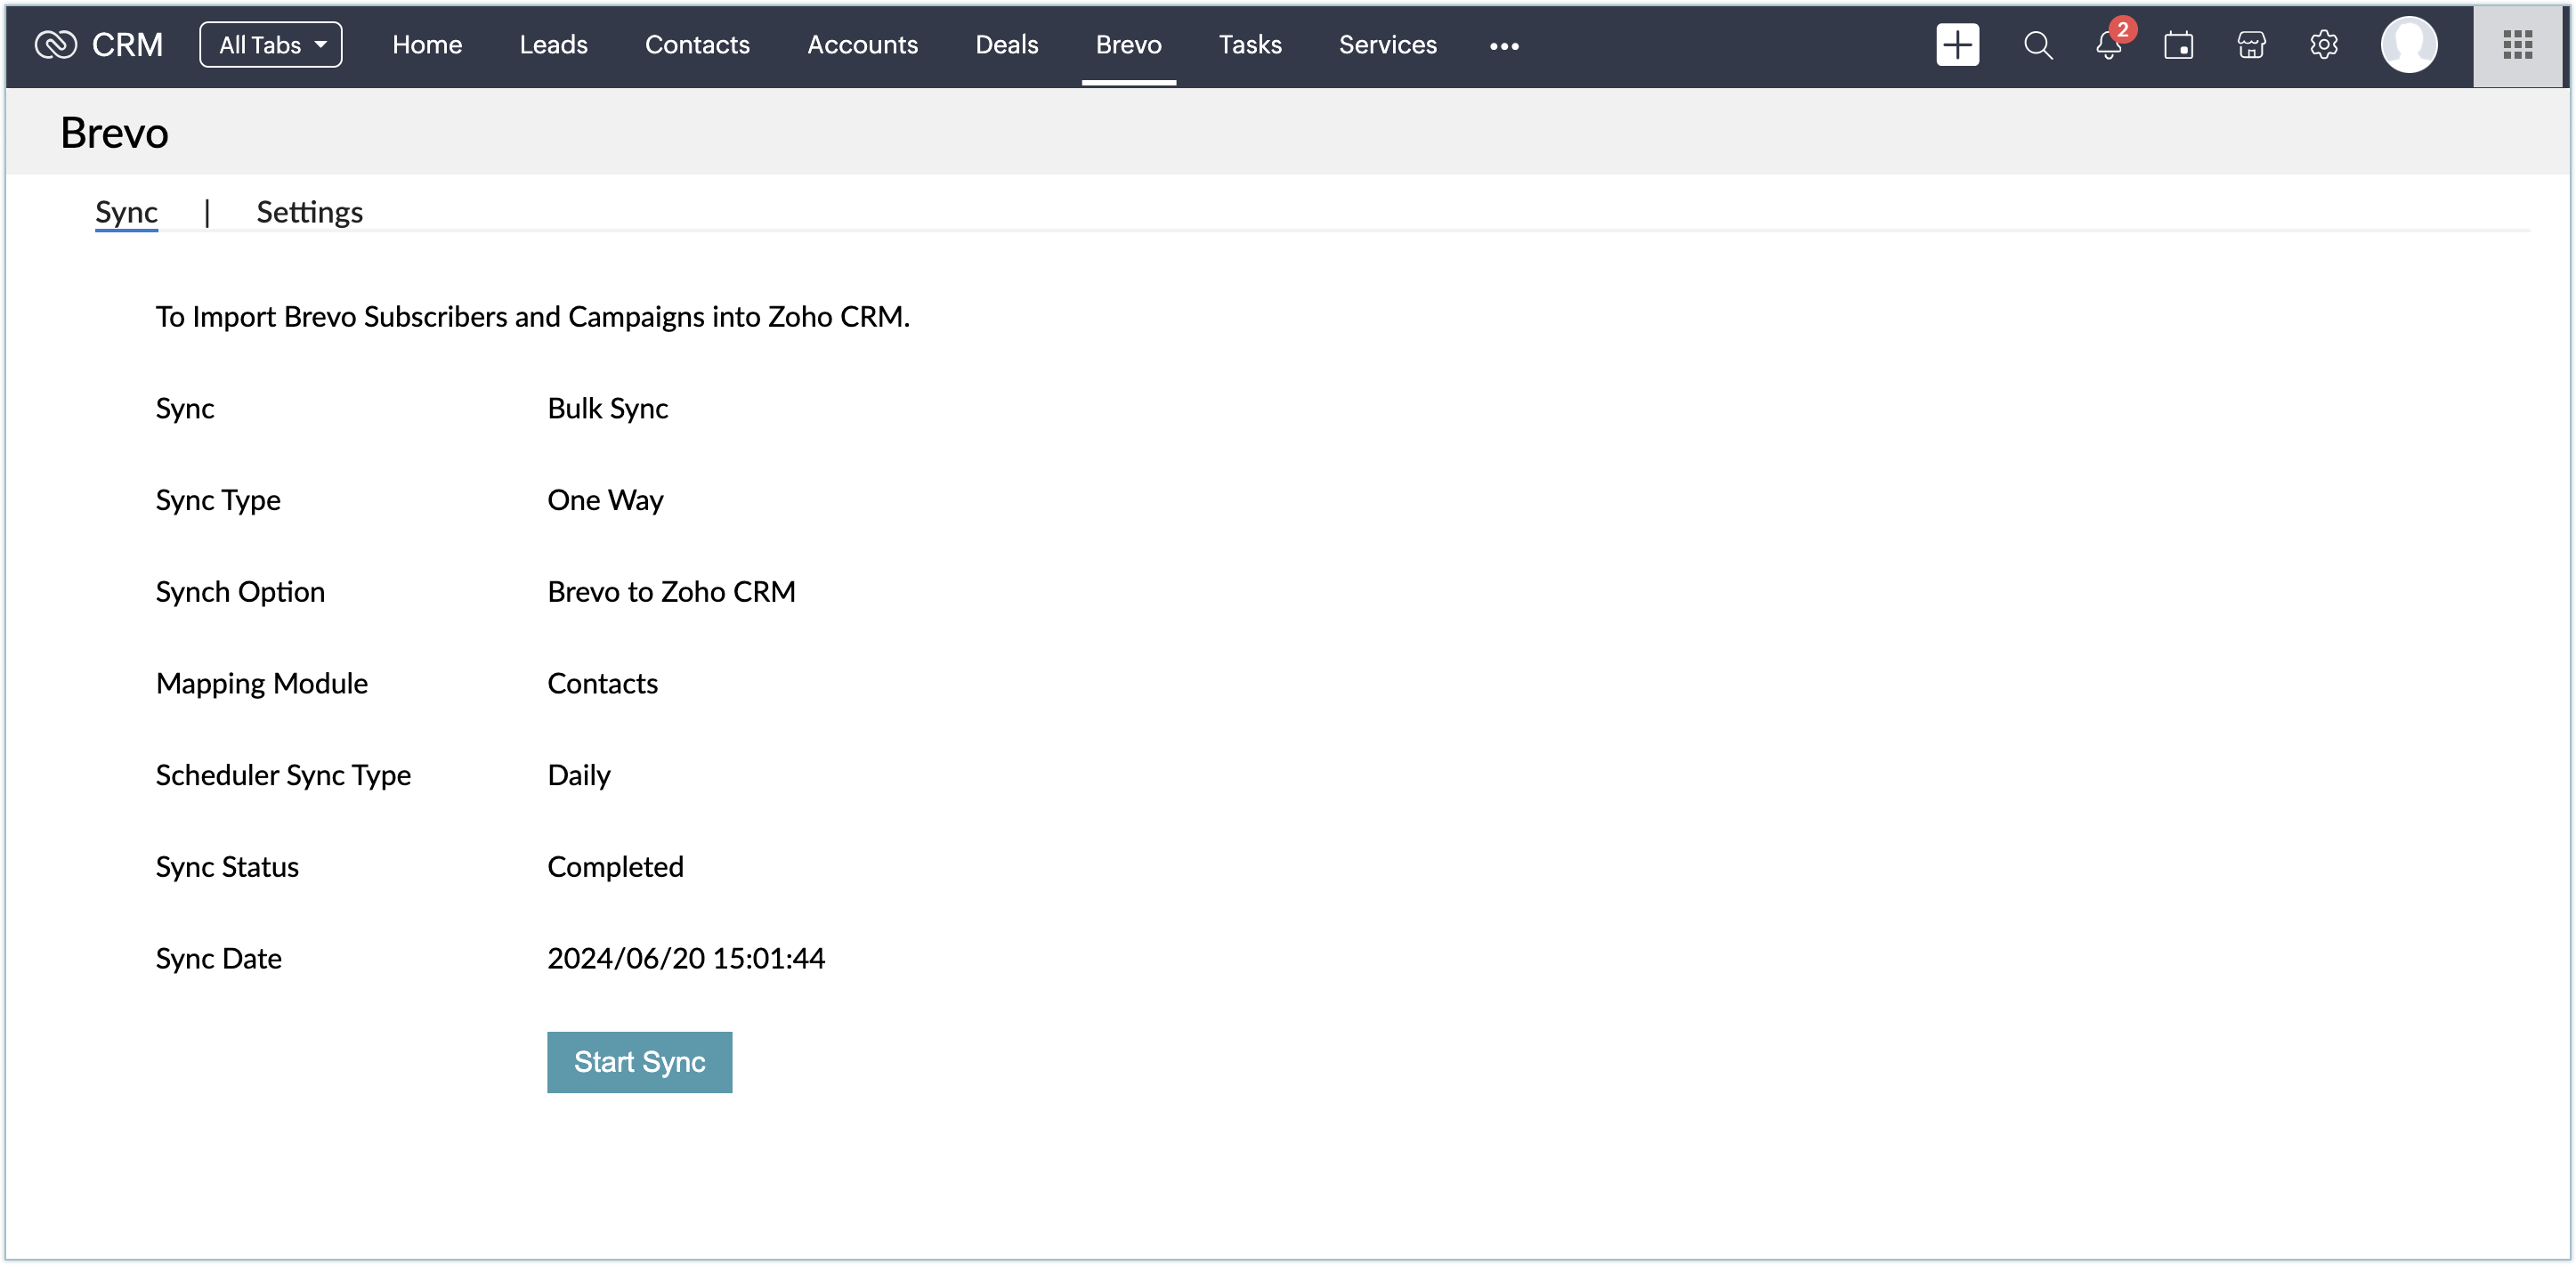Click the plus Create New icon

coord(1957,45)
